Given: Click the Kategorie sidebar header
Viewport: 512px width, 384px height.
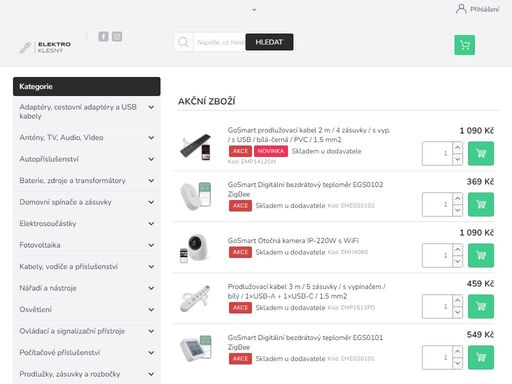Looking at the screenshot, I should 87,87.
